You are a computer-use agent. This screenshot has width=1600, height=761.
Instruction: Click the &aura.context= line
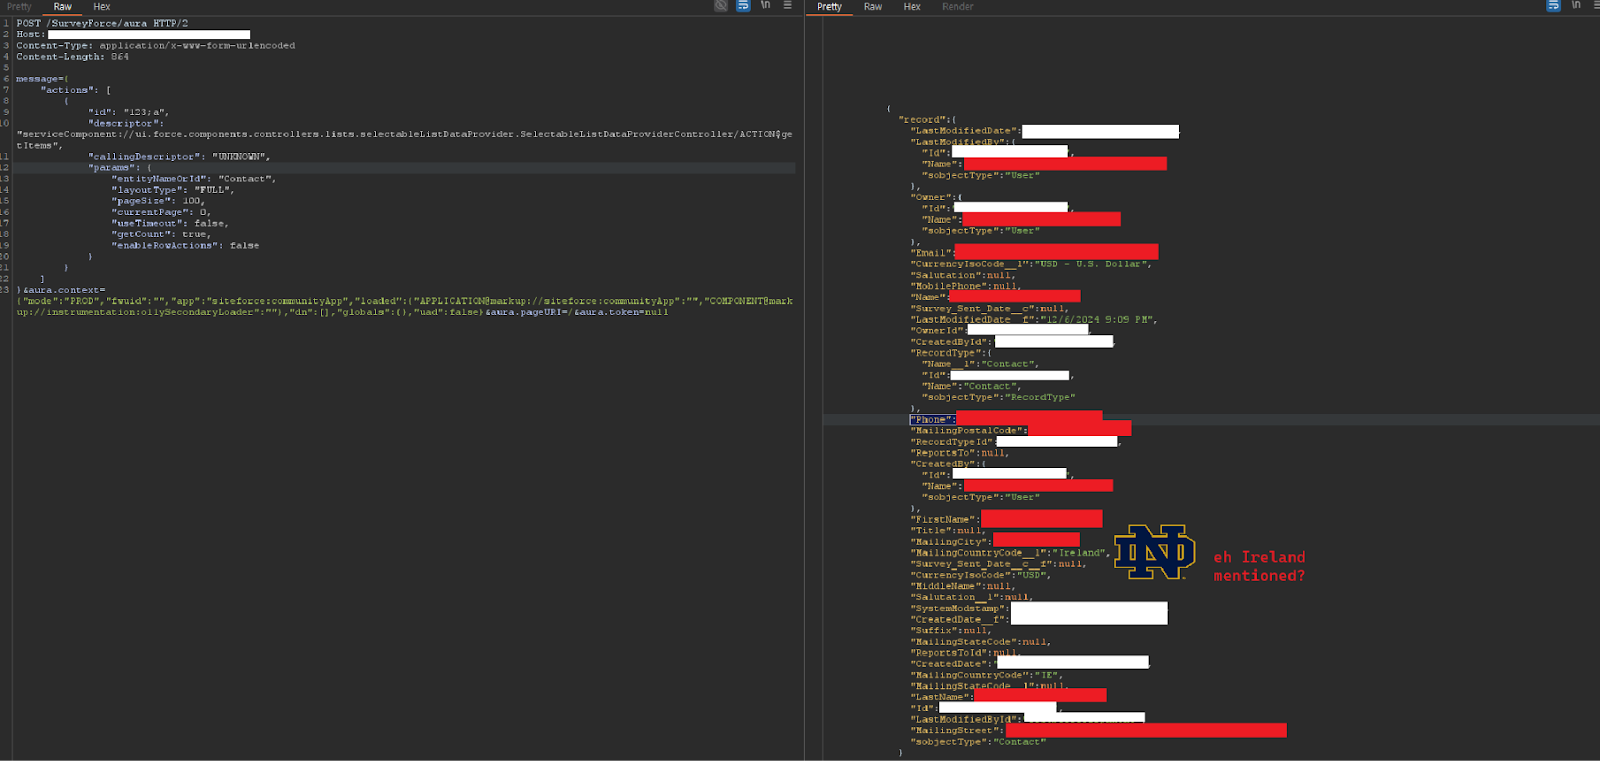point(61,290)
